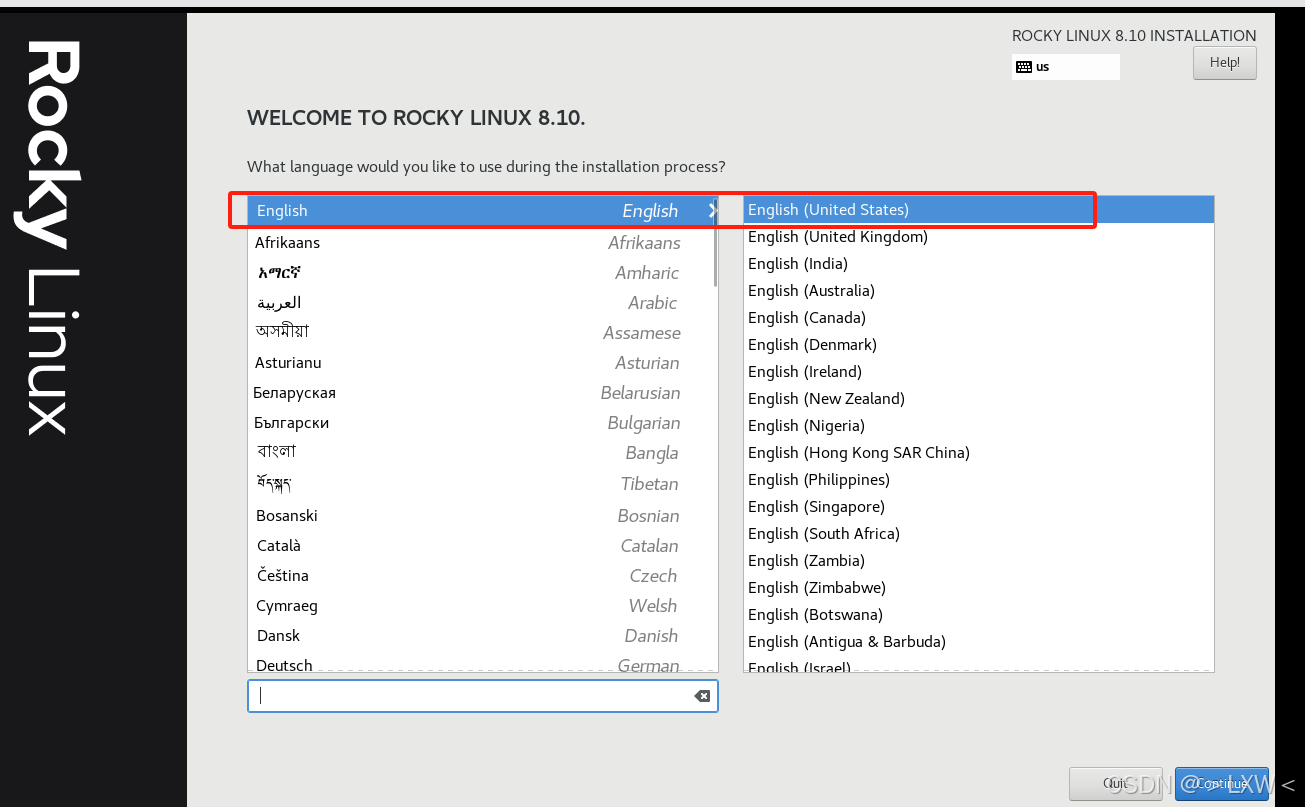
Task: Choose English (Antigua & Barbuda) locale
Action: (x=978, y=642)
